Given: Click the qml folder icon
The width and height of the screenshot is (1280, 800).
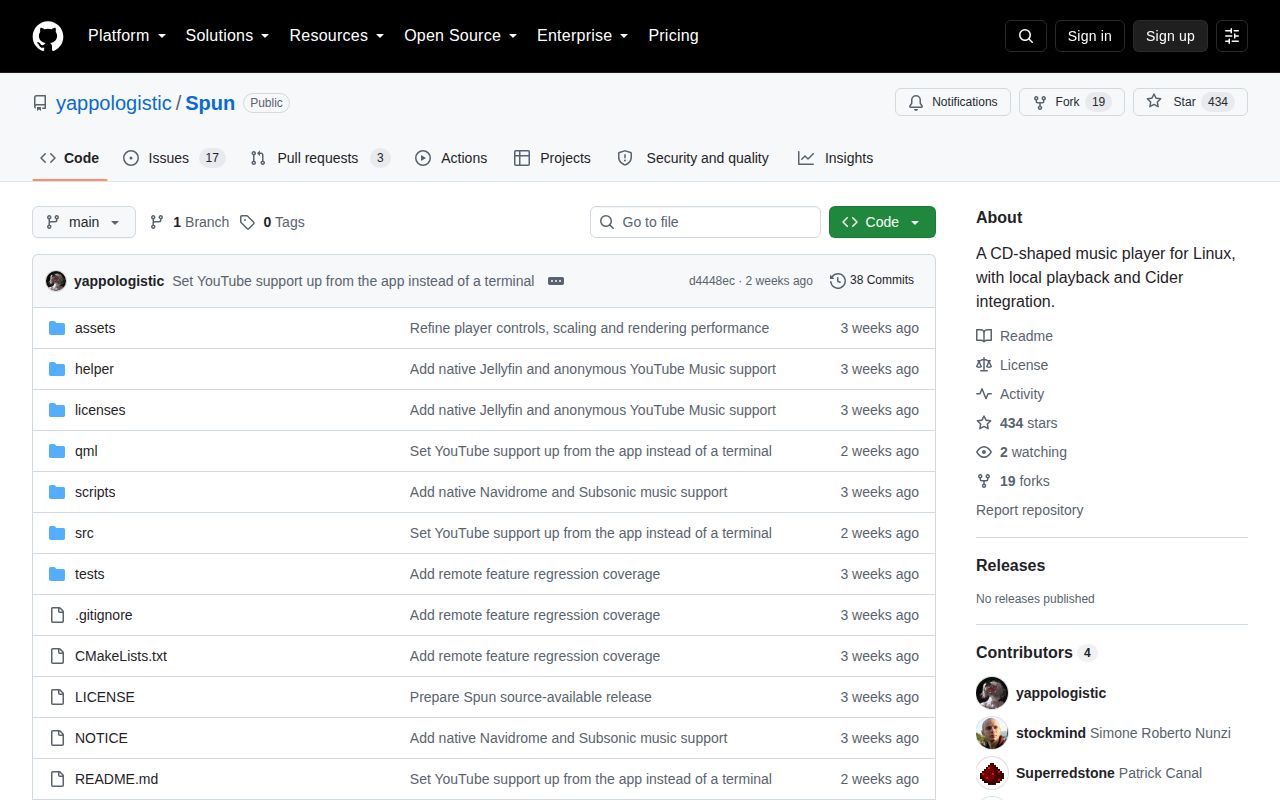Looking at the screenshot, I should (57, 451).
